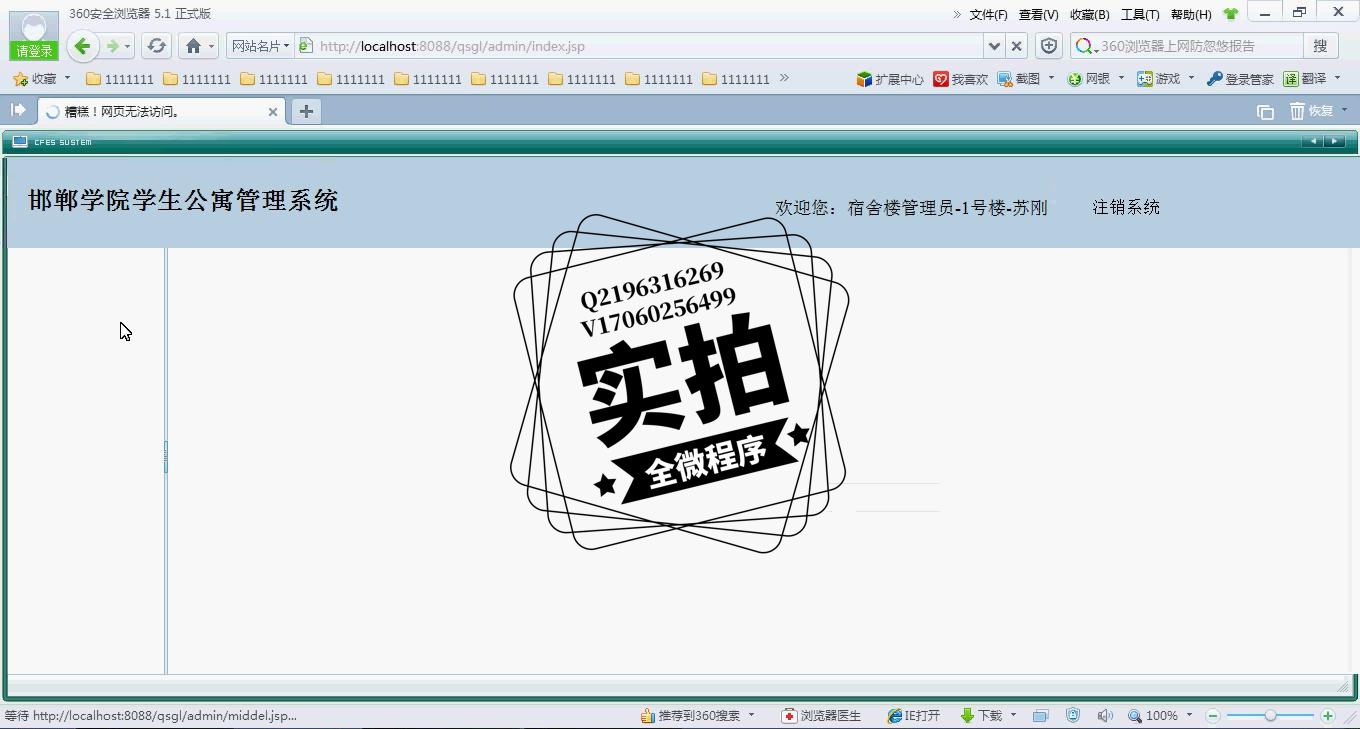Click 推荐到360搜索 thumbs-up icon
Image resolution: width=1360 pixels, height=729 pixels.
690,716
